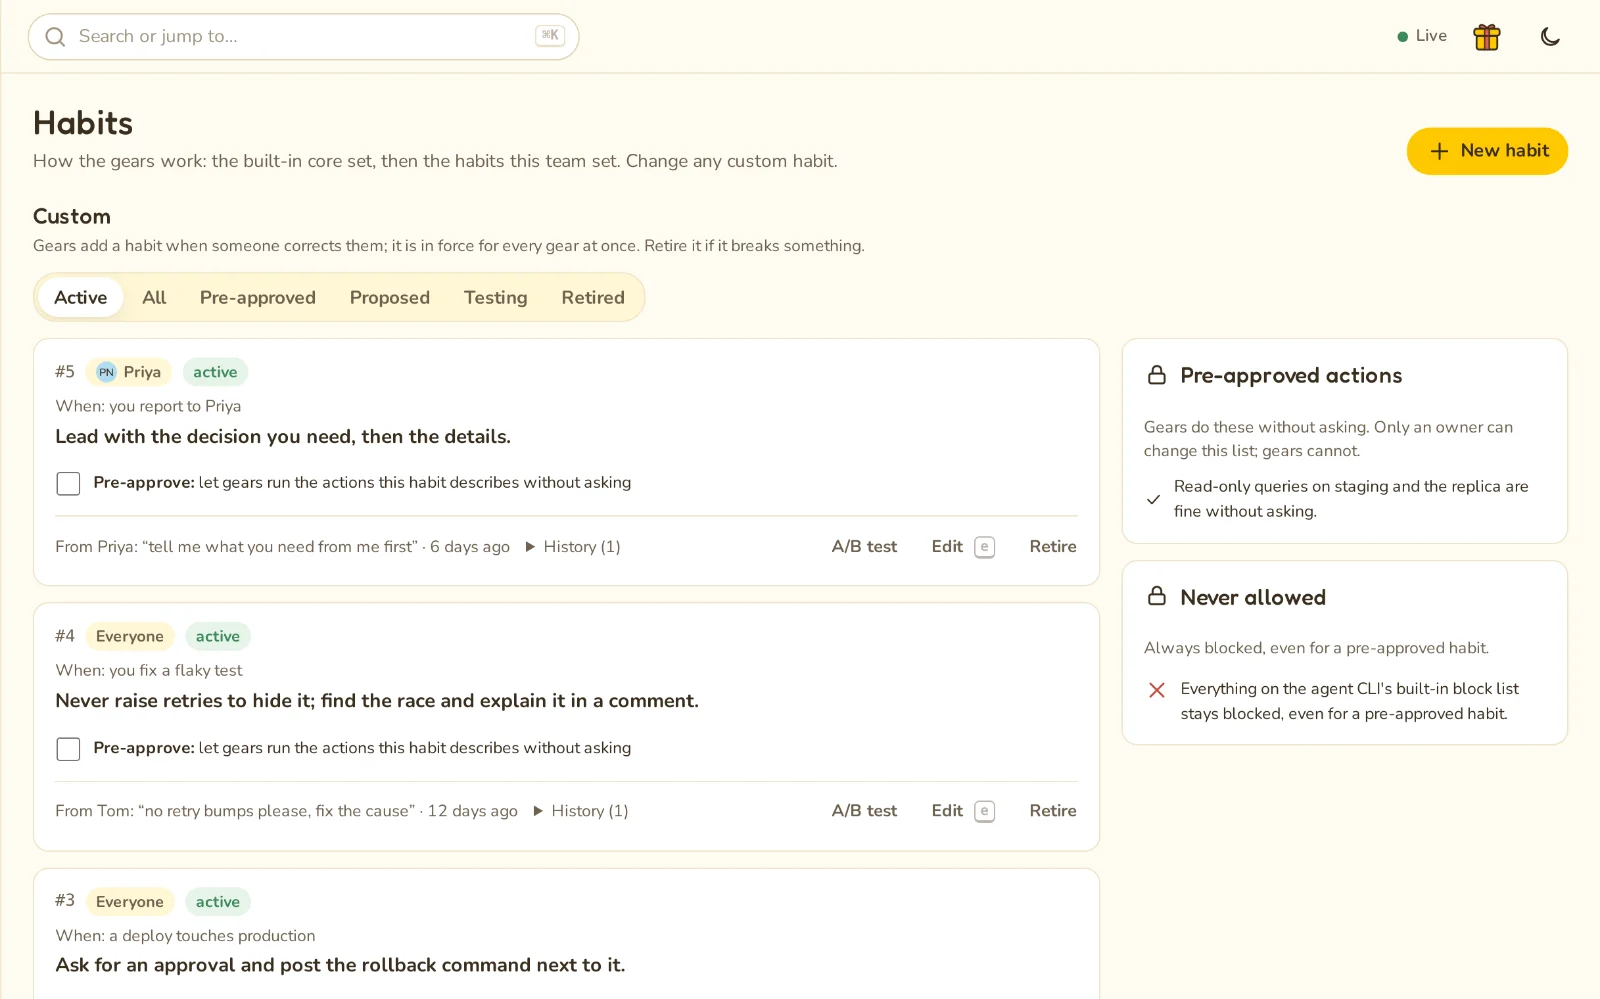Edit habit #5 for Priya
This screenshot has height=999, width=1600.
pos(963,547)
